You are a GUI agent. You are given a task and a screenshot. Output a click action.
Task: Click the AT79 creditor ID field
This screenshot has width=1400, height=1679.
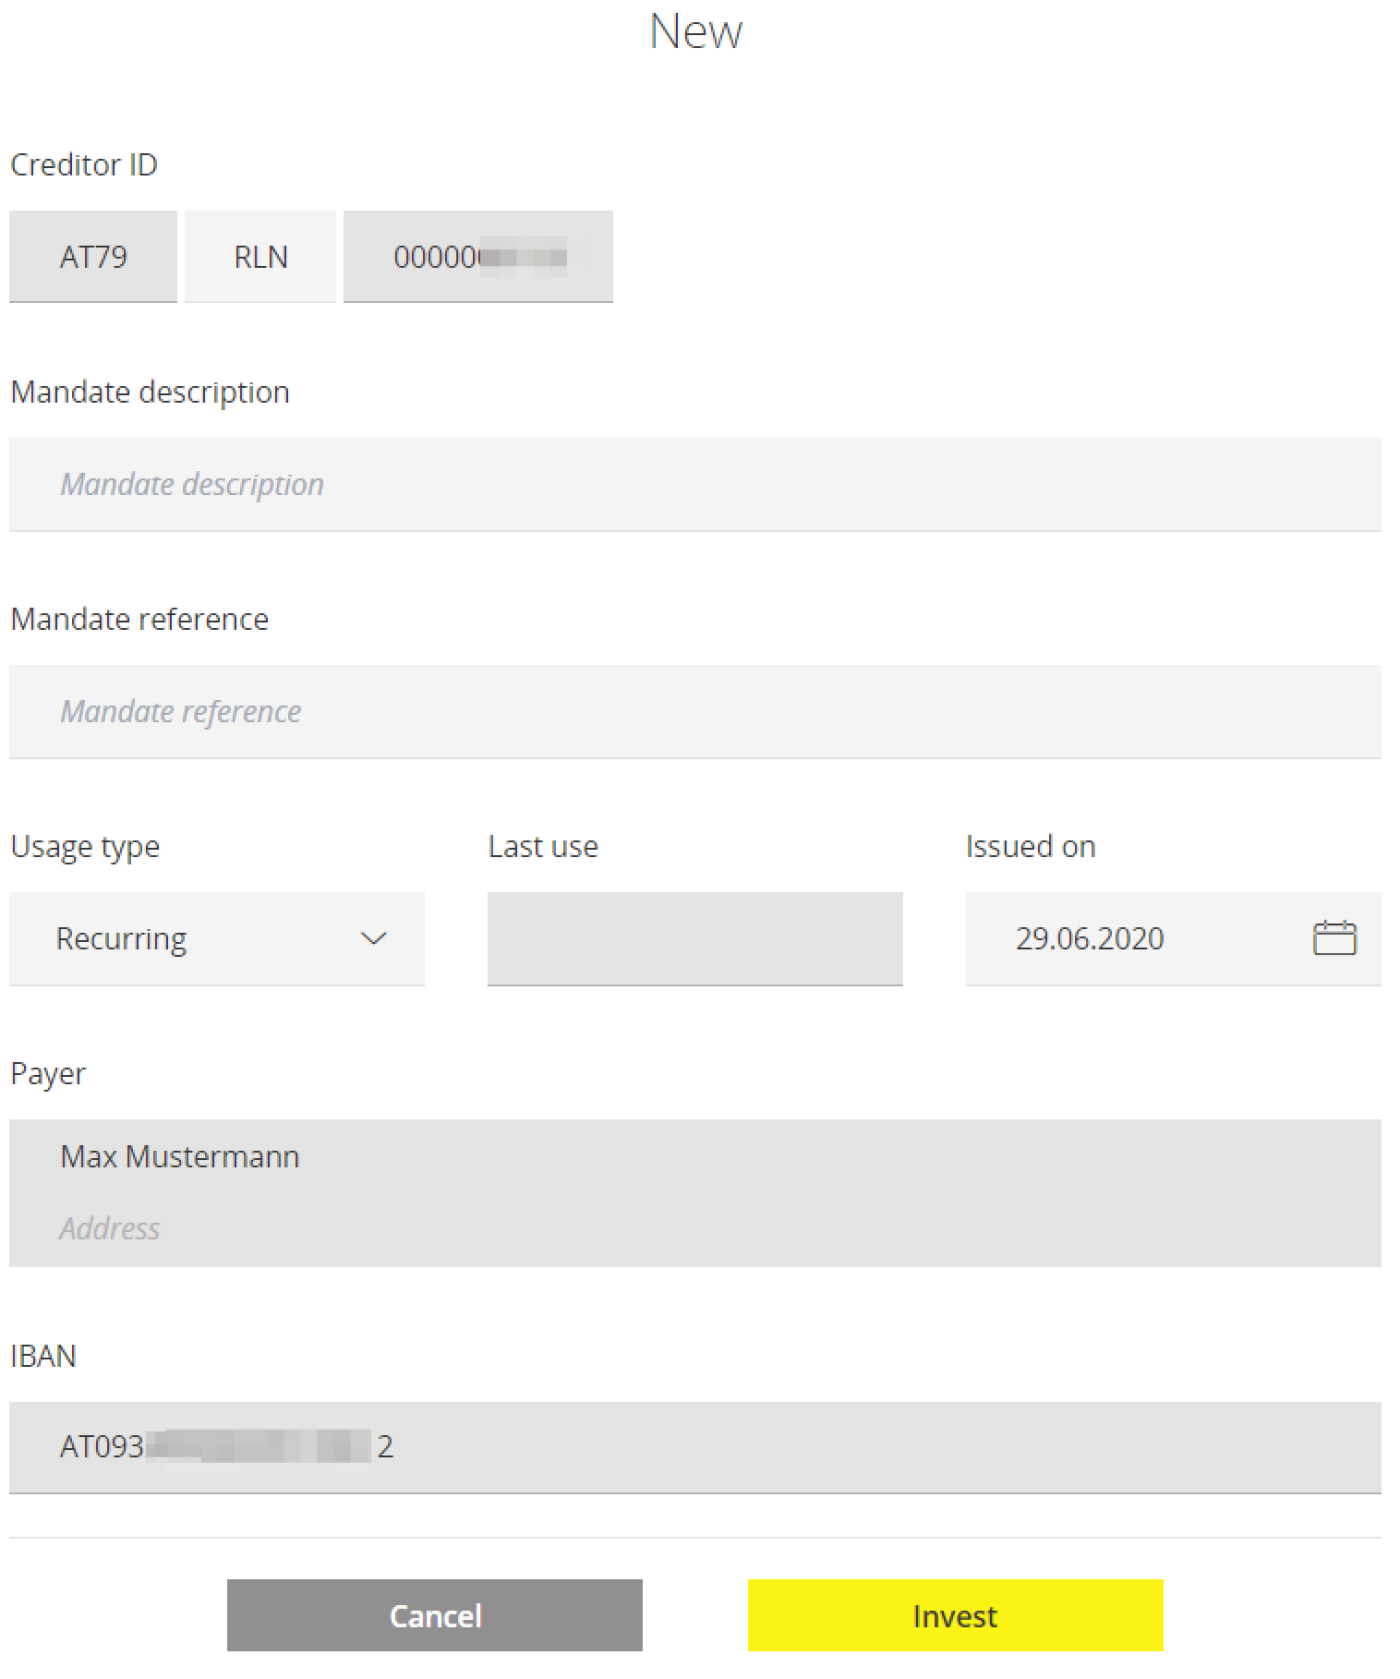[93, 257]
